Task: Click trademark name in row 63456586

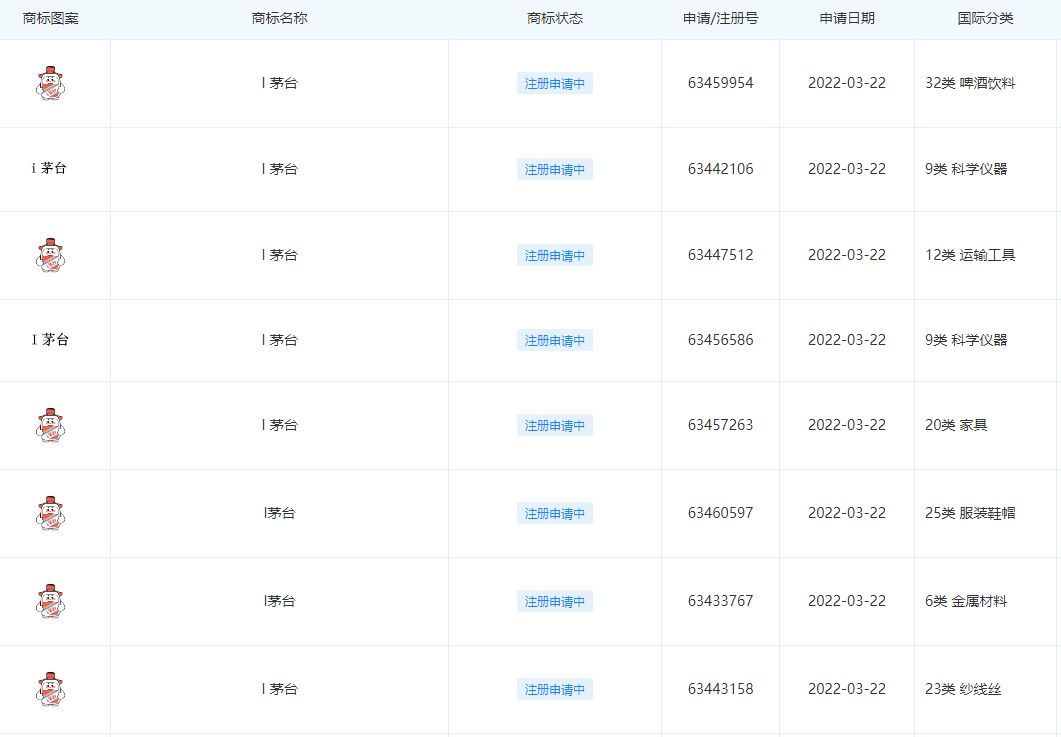Action: 279,340
